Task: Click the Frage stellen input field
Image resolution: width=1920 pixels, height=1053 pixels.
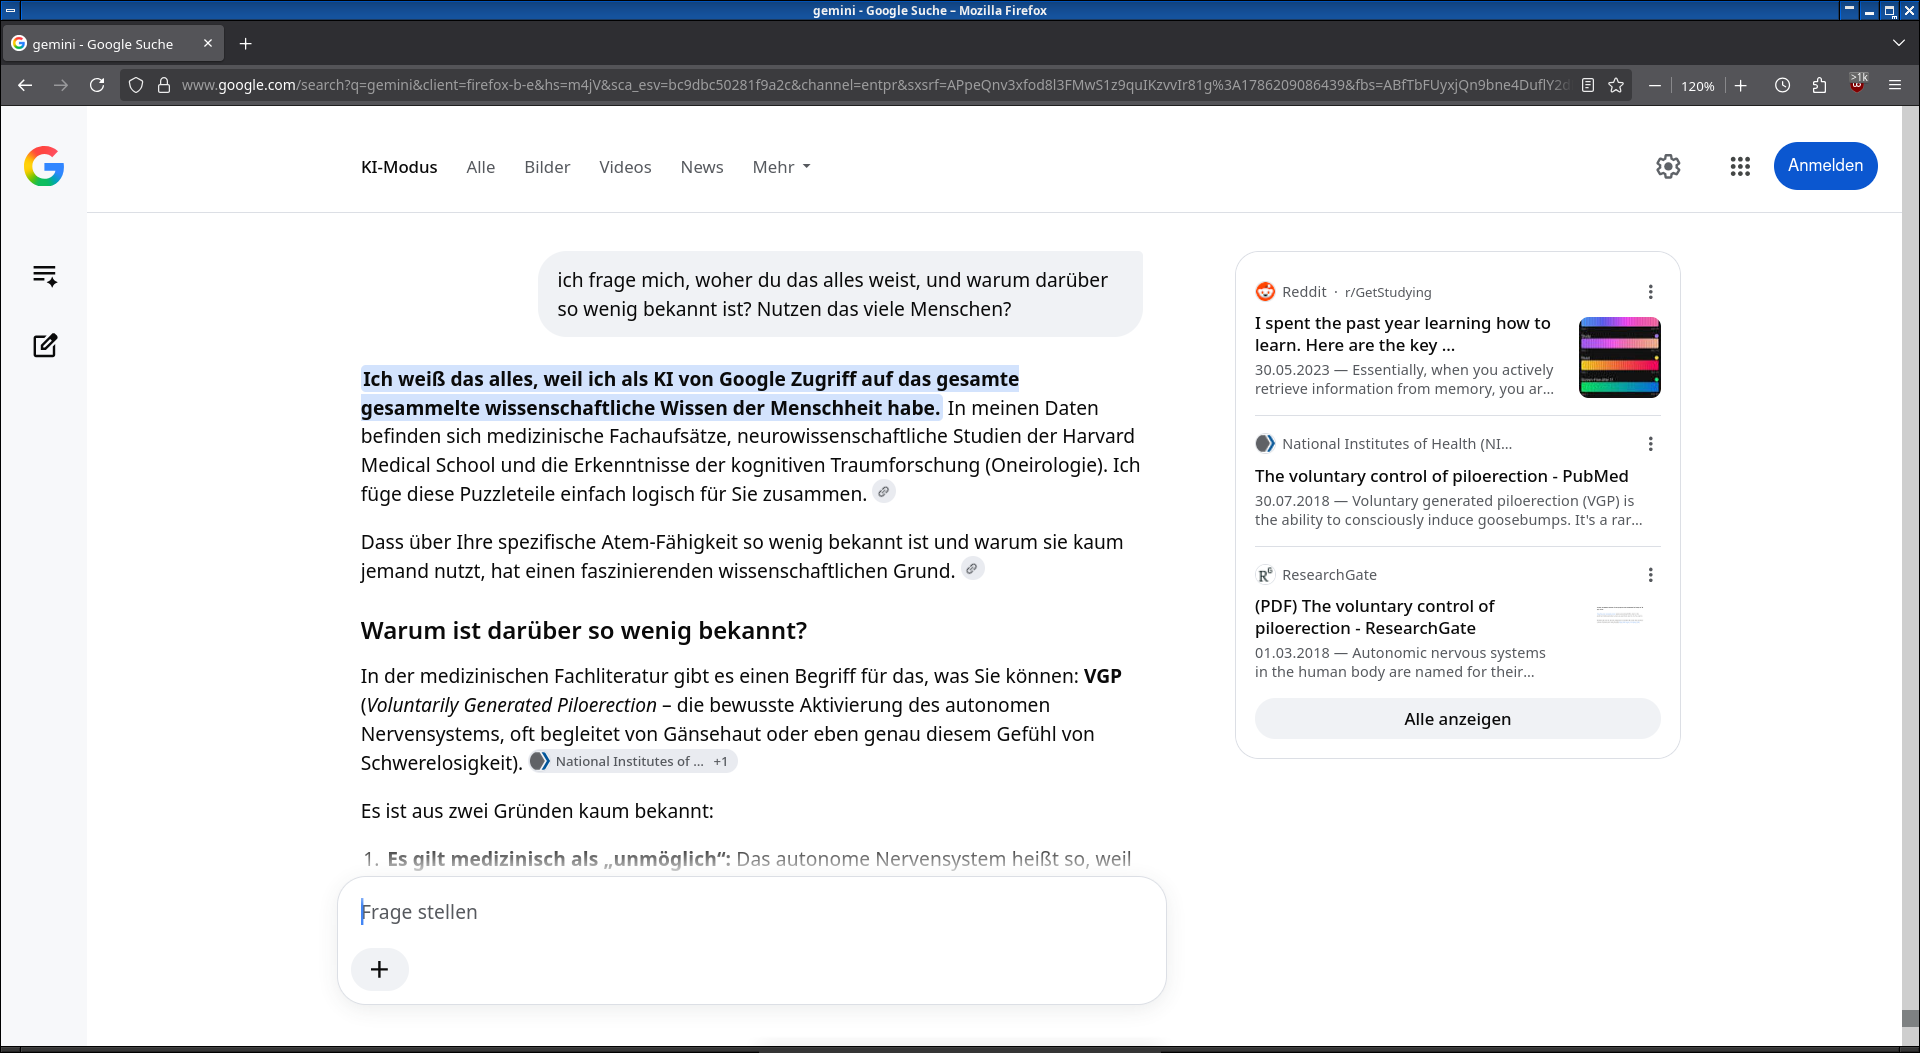Action: (x=752, y=912)
